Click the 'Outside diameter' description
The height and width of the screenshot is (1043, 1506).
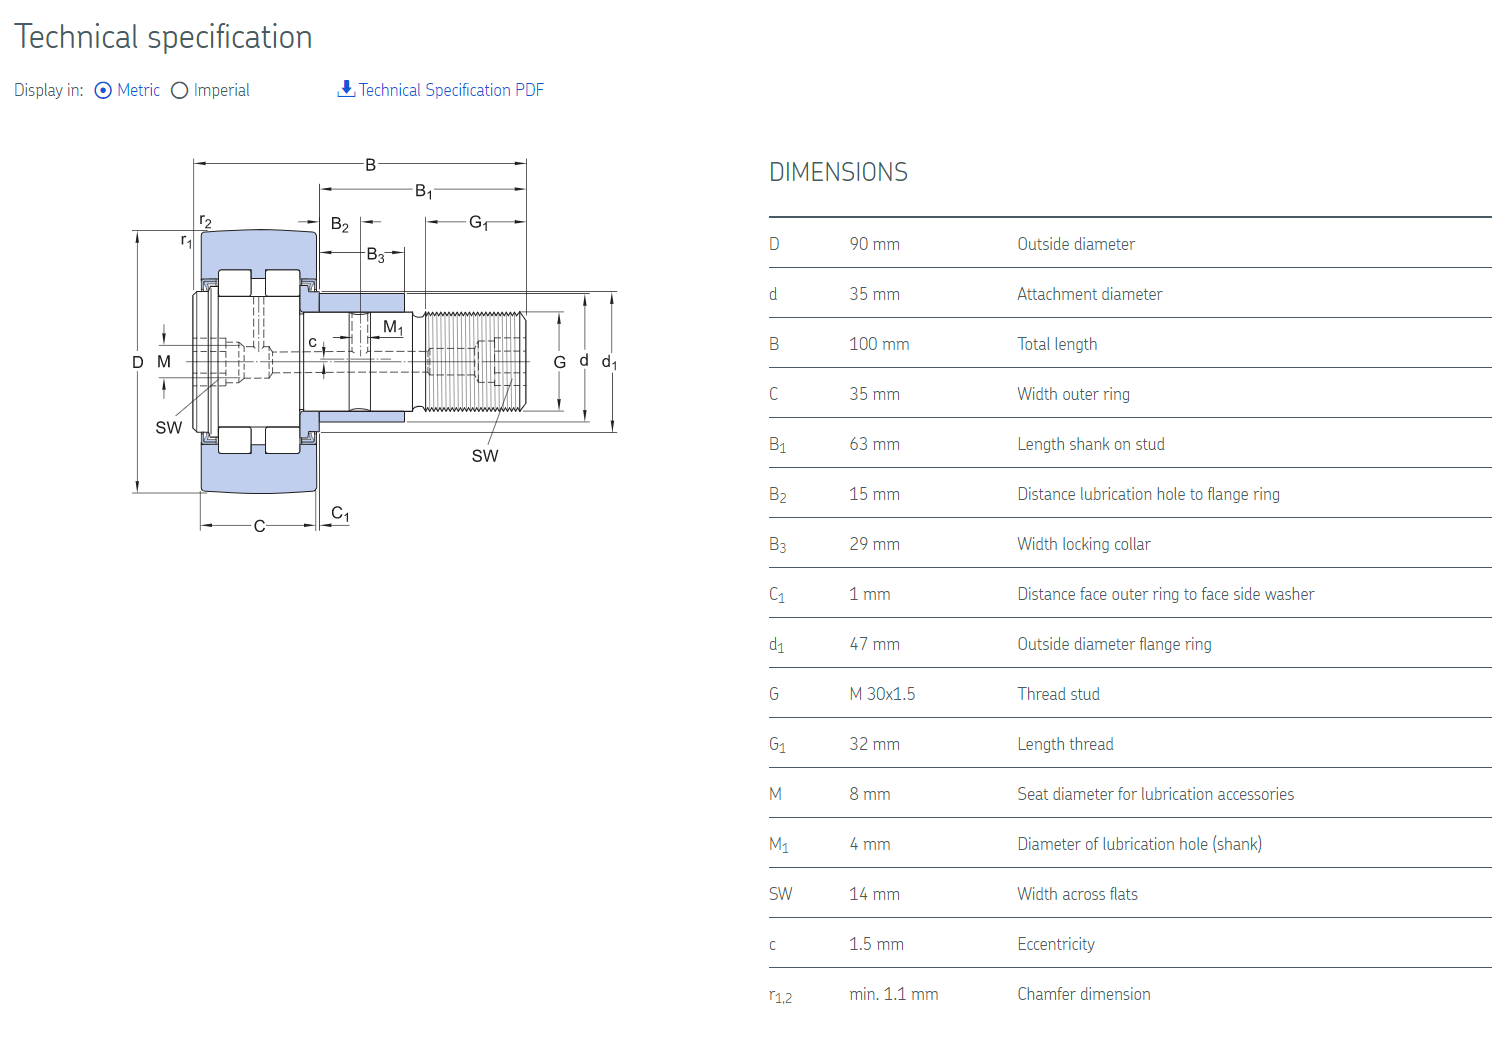pyautogui.click(x=1075, y=244)
